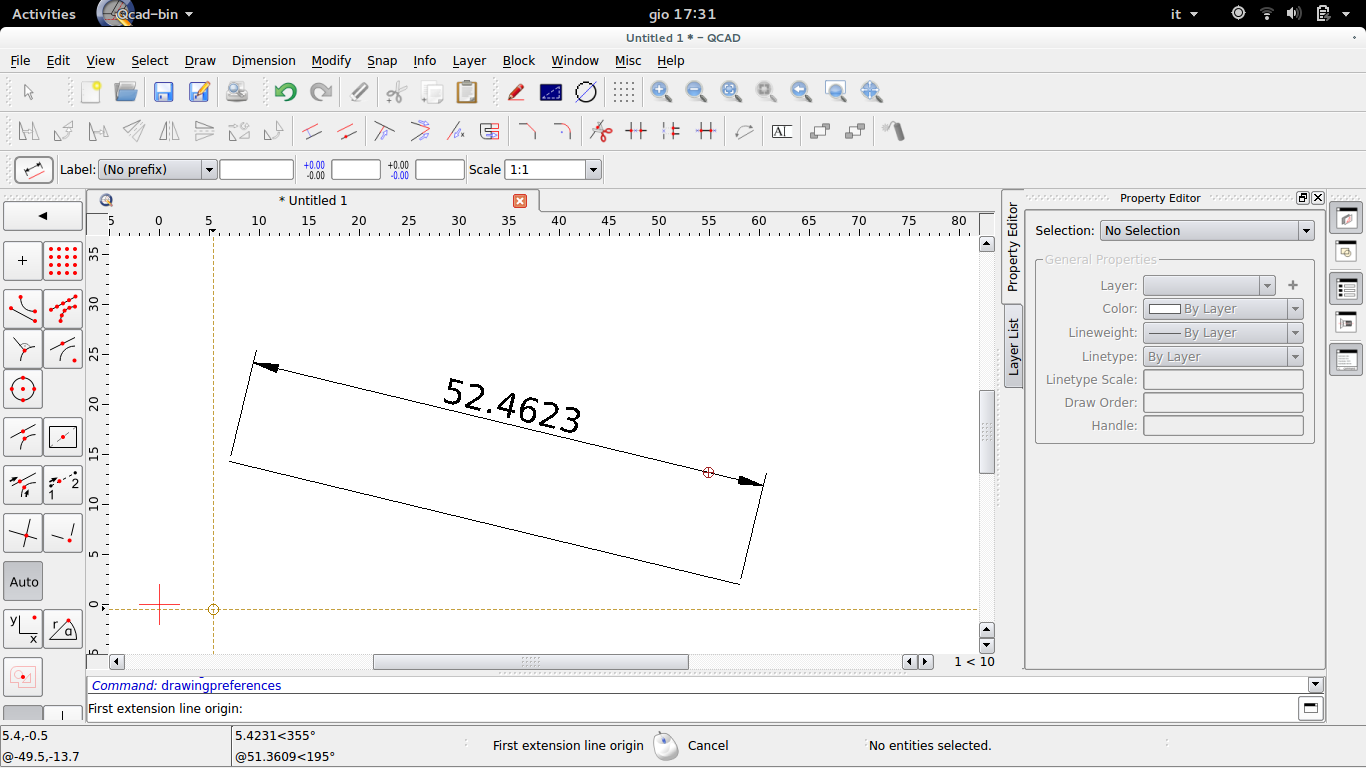
Task: Close the Untitled 1 document tab
Action: (x=520, y=201)
